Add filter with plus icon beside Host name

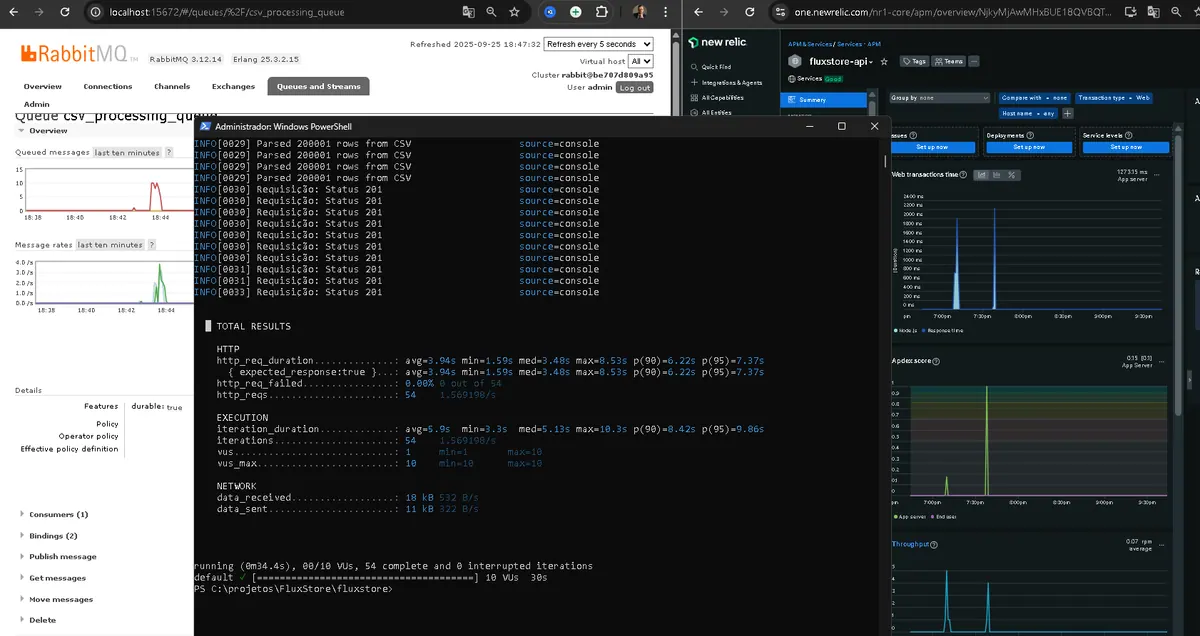[1068, 113]
